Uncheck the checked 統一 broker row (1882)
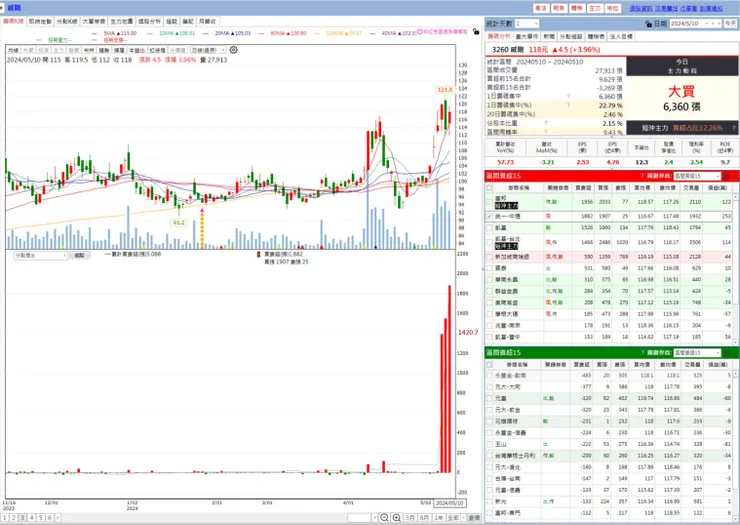 (x=489, y=216)
